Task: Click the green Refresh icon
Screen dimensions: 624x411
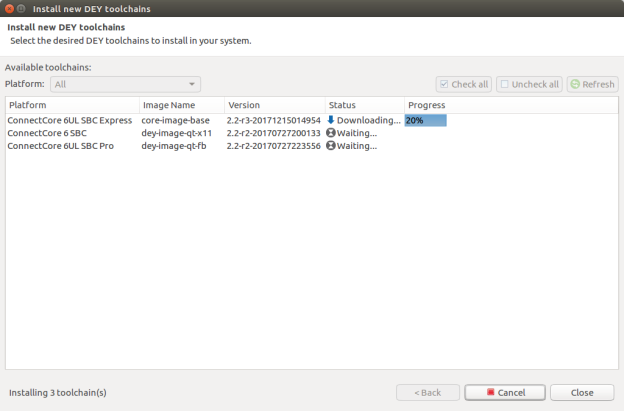Action: pos(575,84)
